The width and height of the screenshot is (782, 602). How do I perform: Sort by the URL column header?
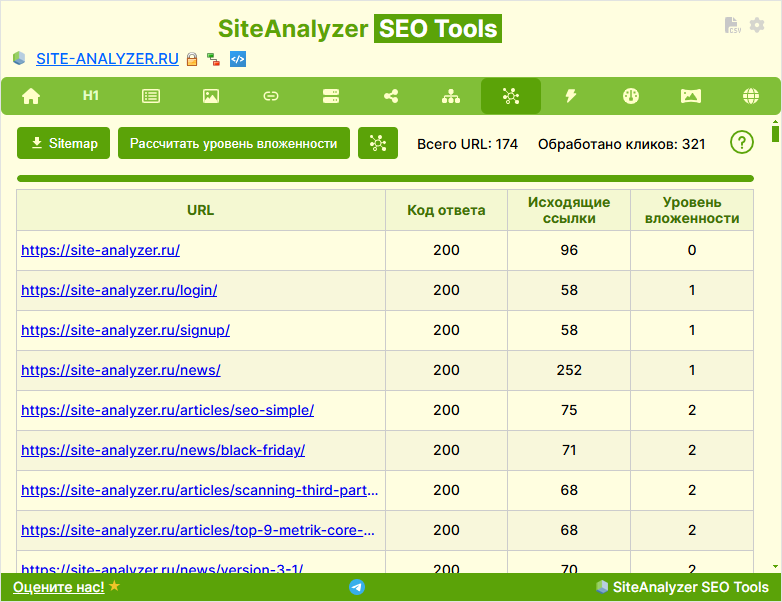tap(200, 210)
